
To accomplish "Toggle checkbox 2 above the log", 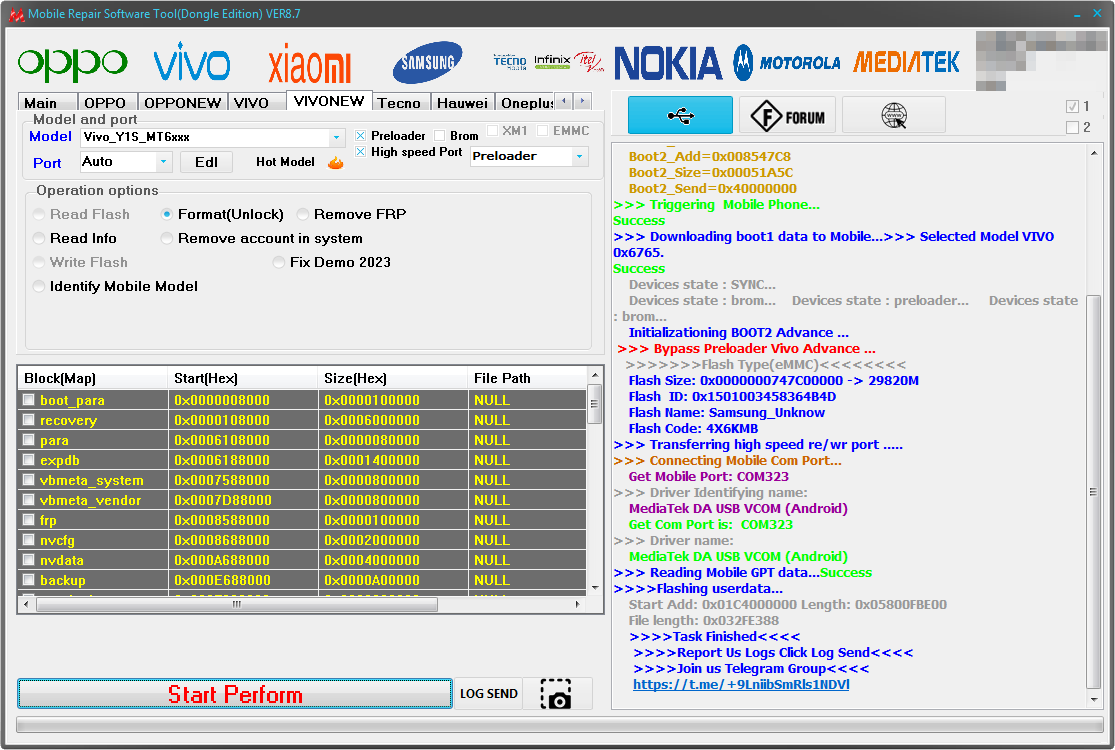I will (x=1072, y=127).
